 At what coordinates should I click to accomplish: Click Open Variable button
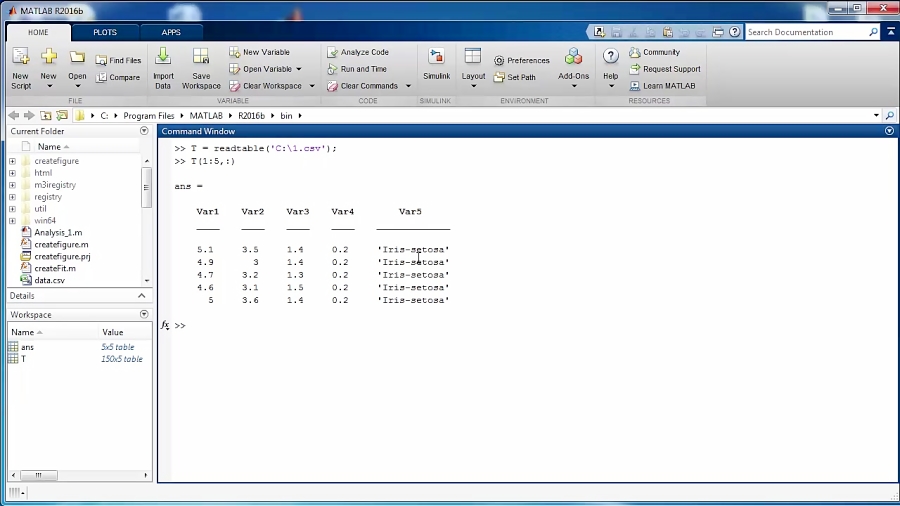(261, 69)
